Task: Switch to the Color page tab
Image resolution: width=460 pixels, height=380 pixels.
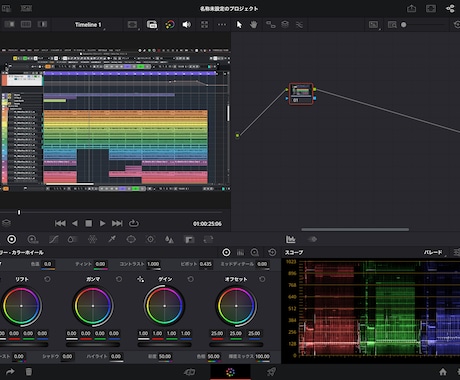Action: click(230, 372)
